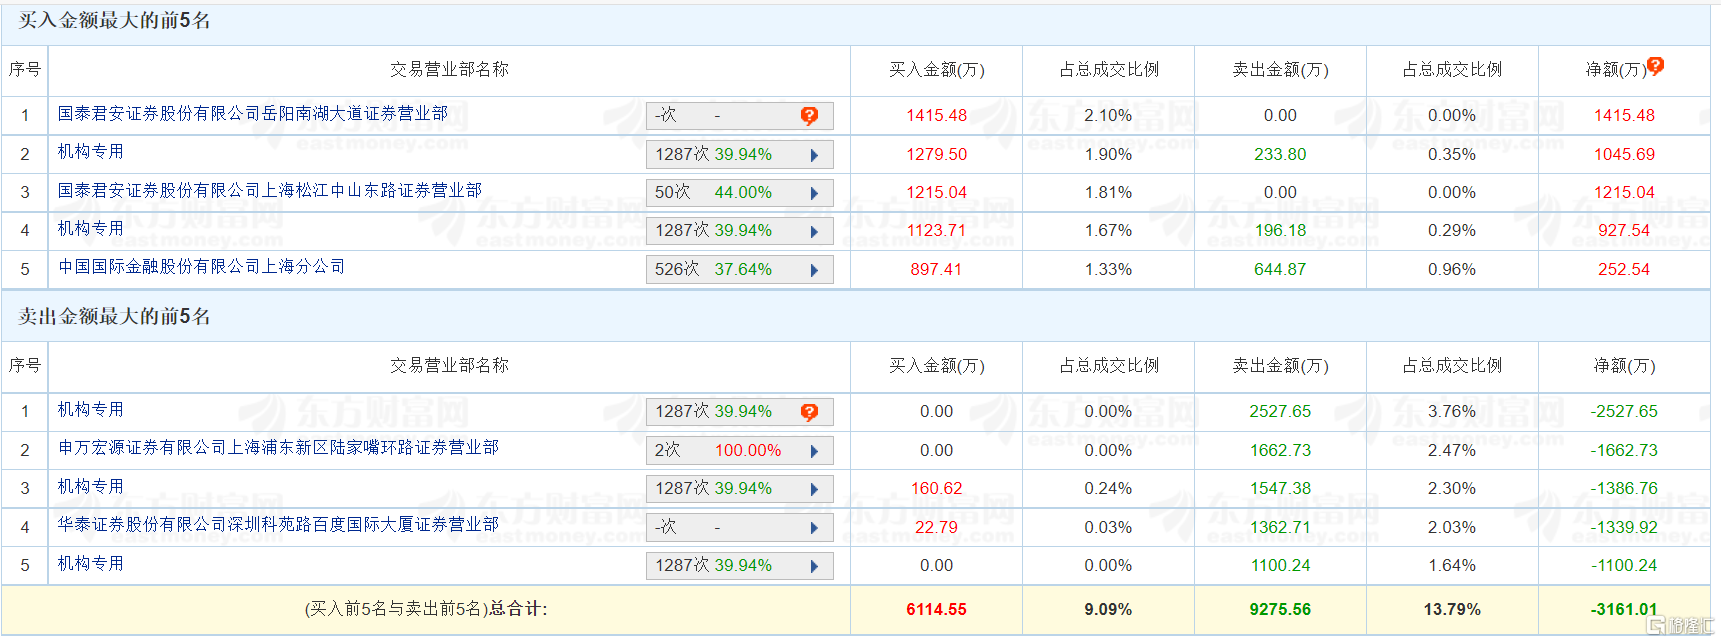
Task: Open 机构专用 link in the 1547.38 sell row
Action: click(x=91, y=486)
